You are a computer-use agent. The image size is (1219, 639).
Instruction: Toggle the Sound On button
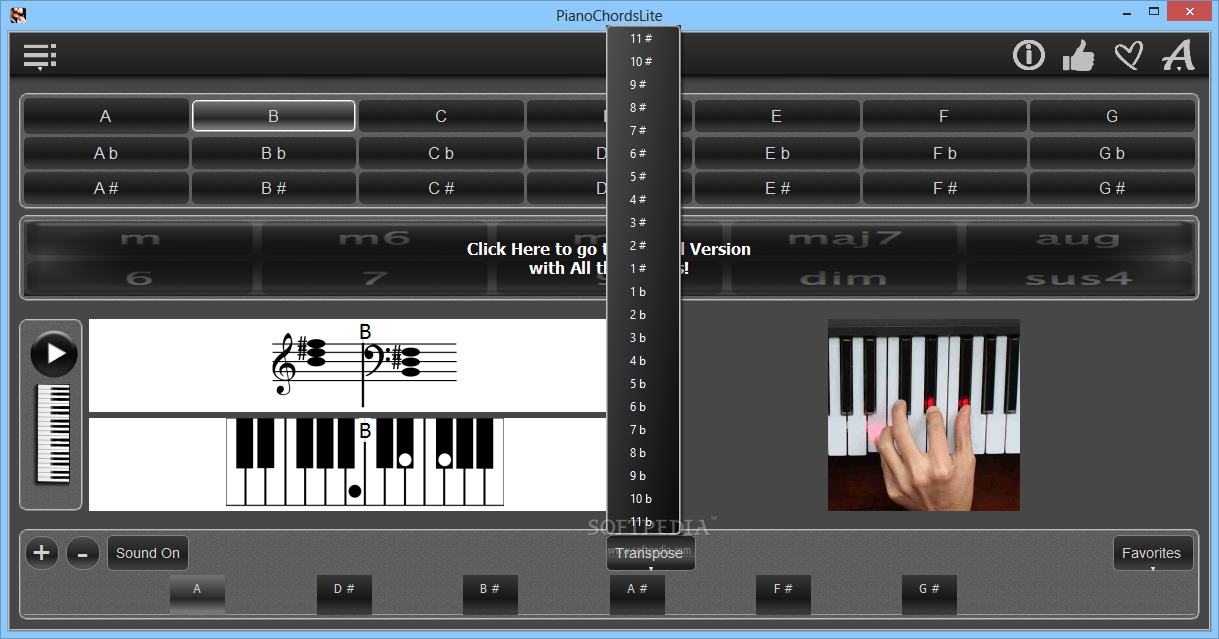click(148, 553)
